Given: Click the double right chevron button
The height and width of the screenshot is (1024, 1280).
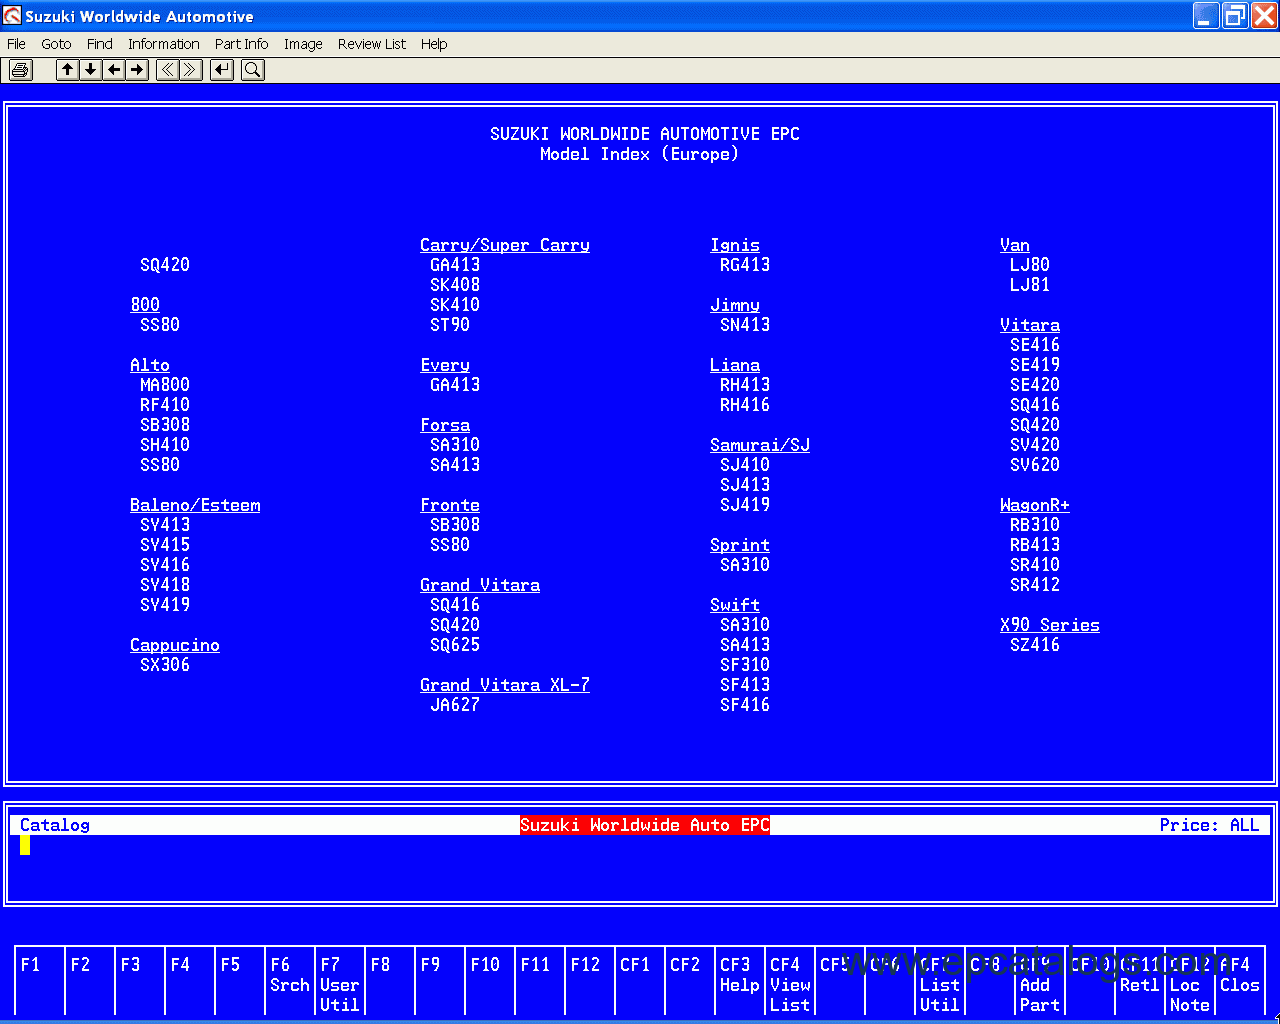Looking at the screenshot, I should point(191,69).
